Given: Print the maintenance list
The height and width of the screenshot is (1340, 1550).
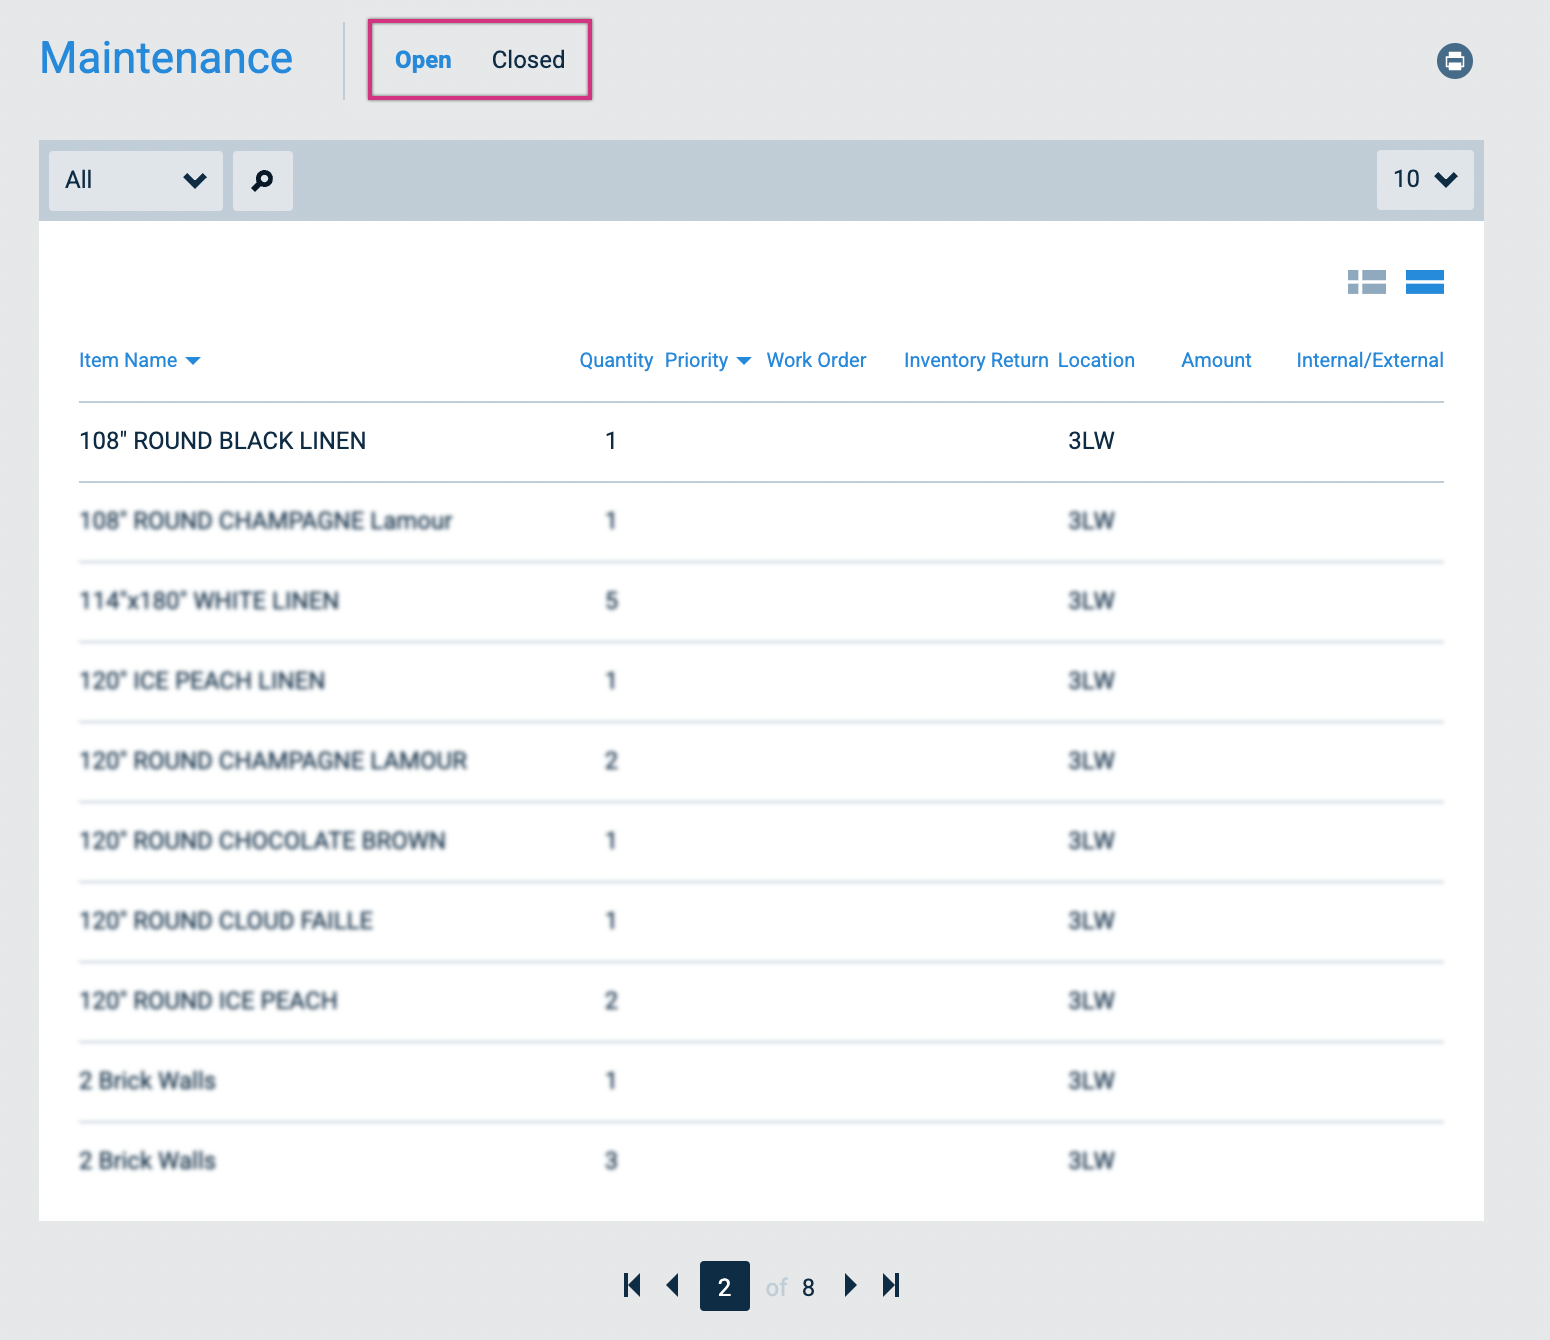Looking at the screenshot, I should click(1455, 60).
